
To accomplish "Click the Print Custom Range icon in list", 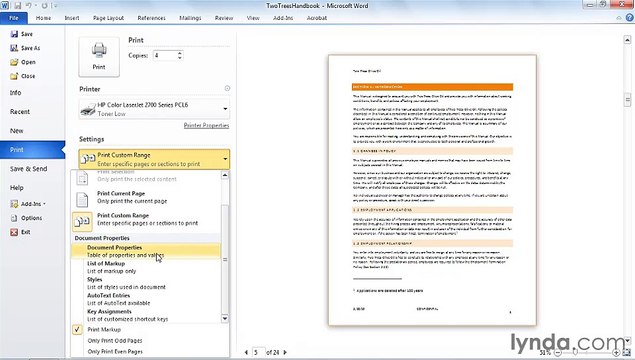I will point(82,221).
